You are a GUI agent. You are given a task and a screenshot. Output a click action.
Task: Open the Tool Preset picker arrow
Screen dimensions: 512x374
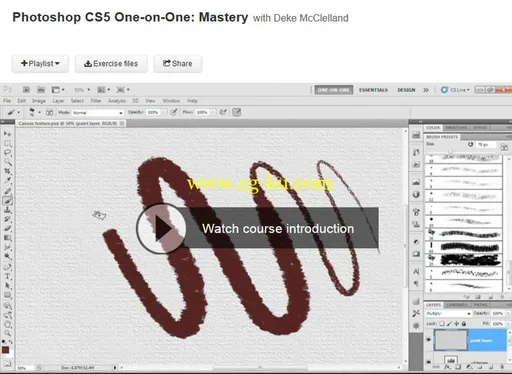pos(18,112)
